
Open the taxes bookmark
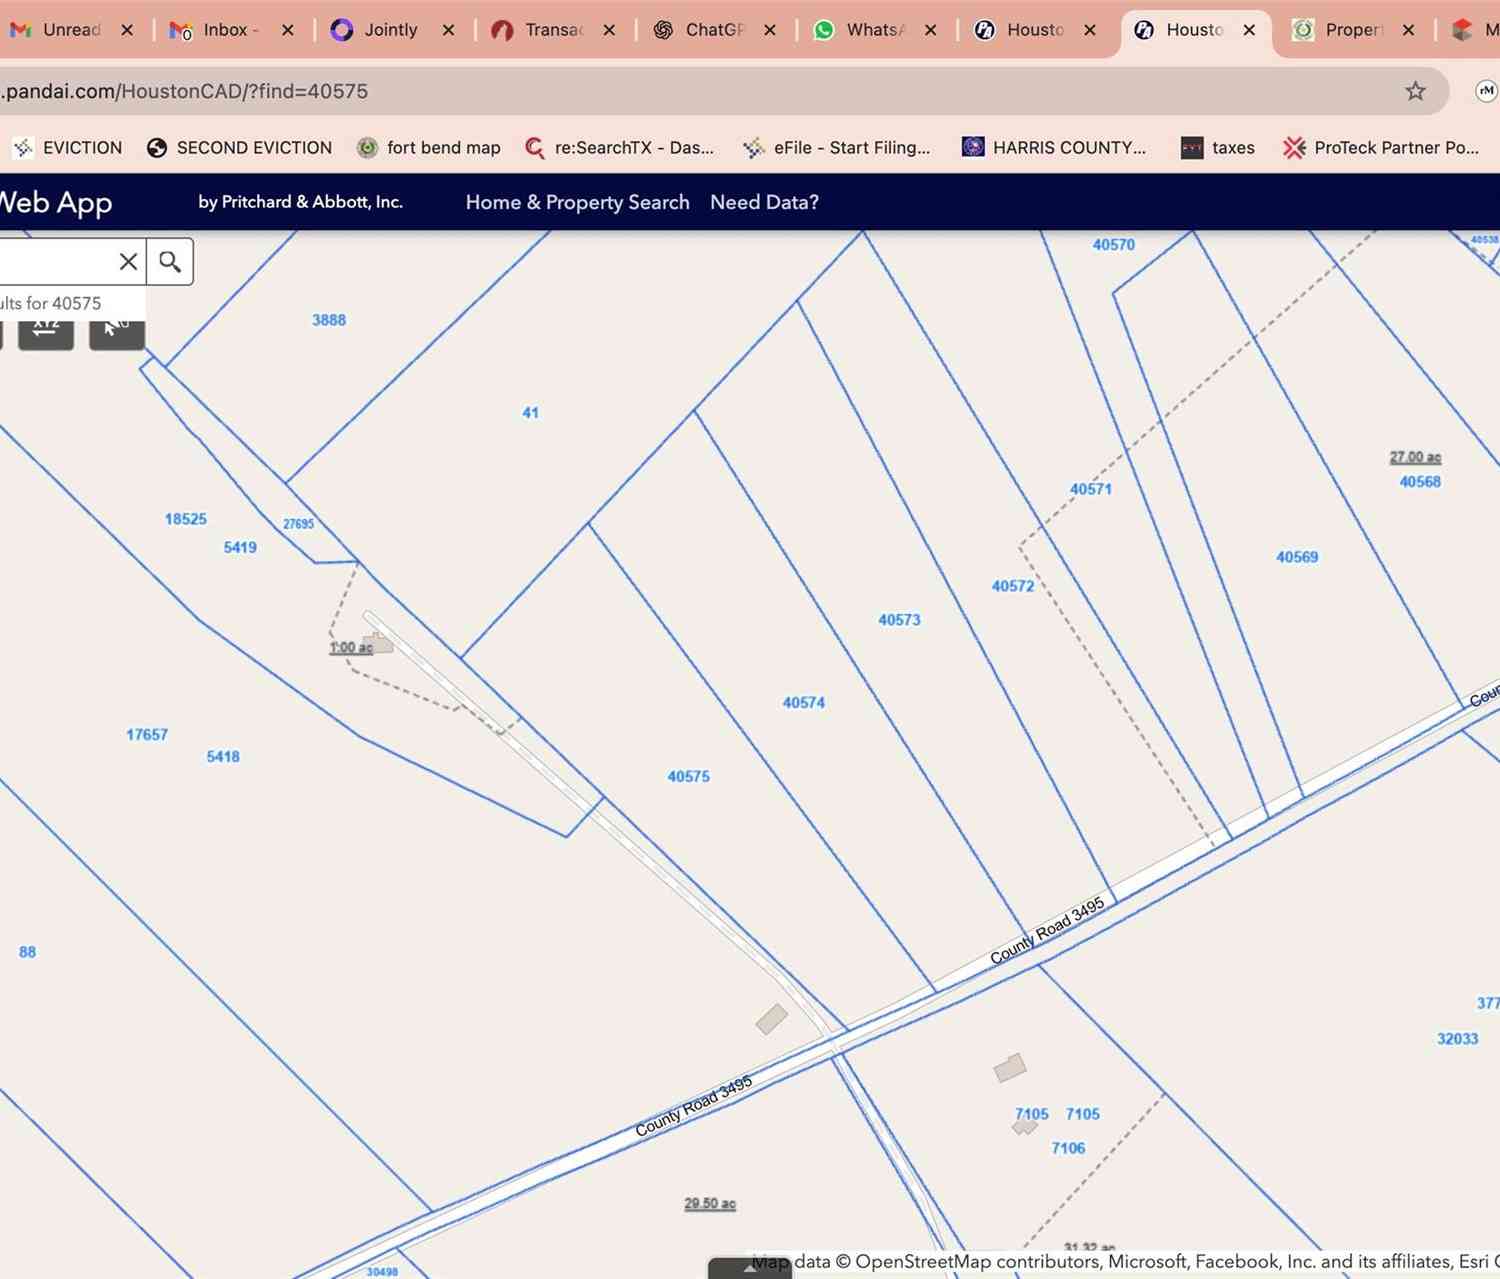1218,148
